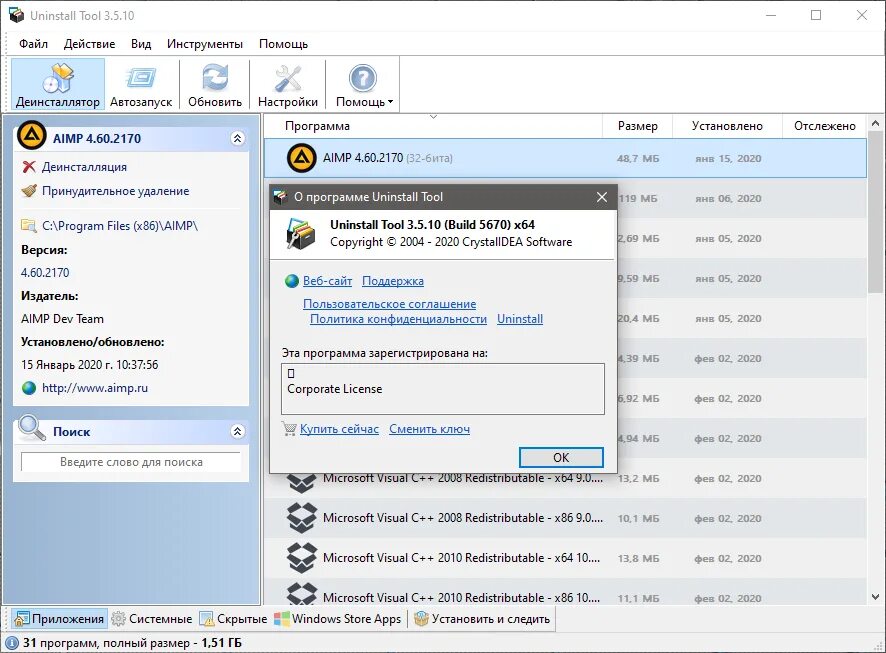This screenshot has width=886, height=653.
Task: Click the globe icon next to Веб-сайт
Action: click(x=292, y=281)
